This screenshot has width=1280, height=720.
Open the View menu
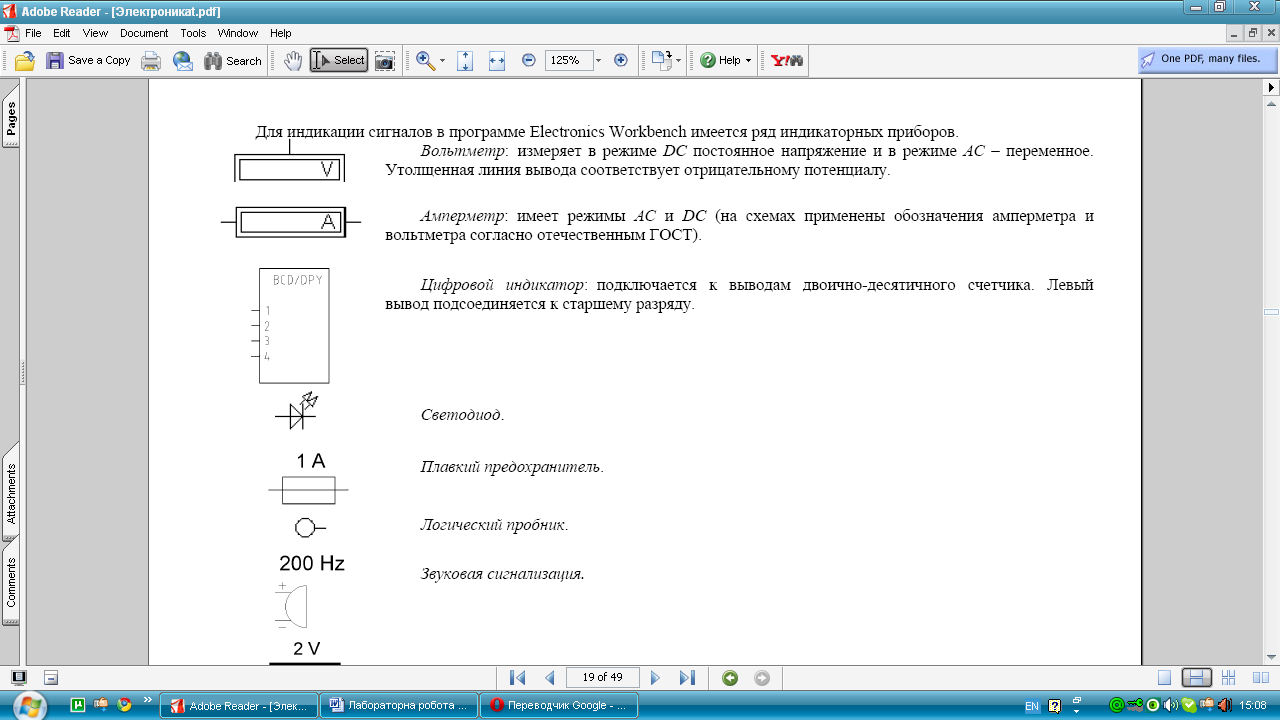[95, 33]
